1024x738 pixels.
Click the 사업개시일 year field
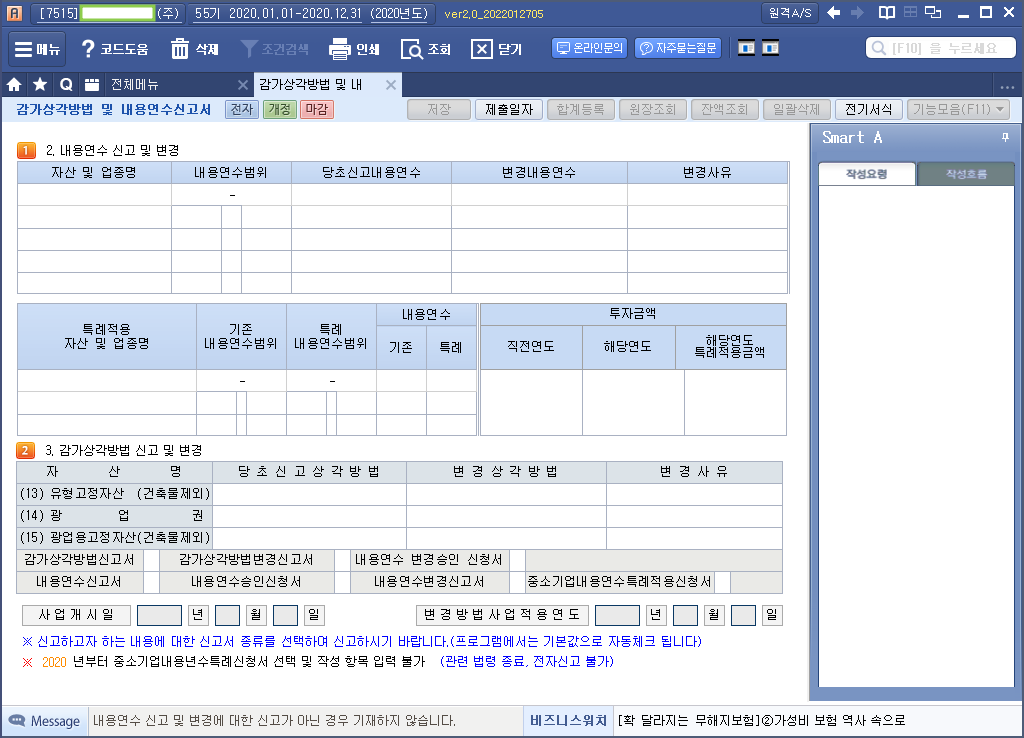[159, 615]
